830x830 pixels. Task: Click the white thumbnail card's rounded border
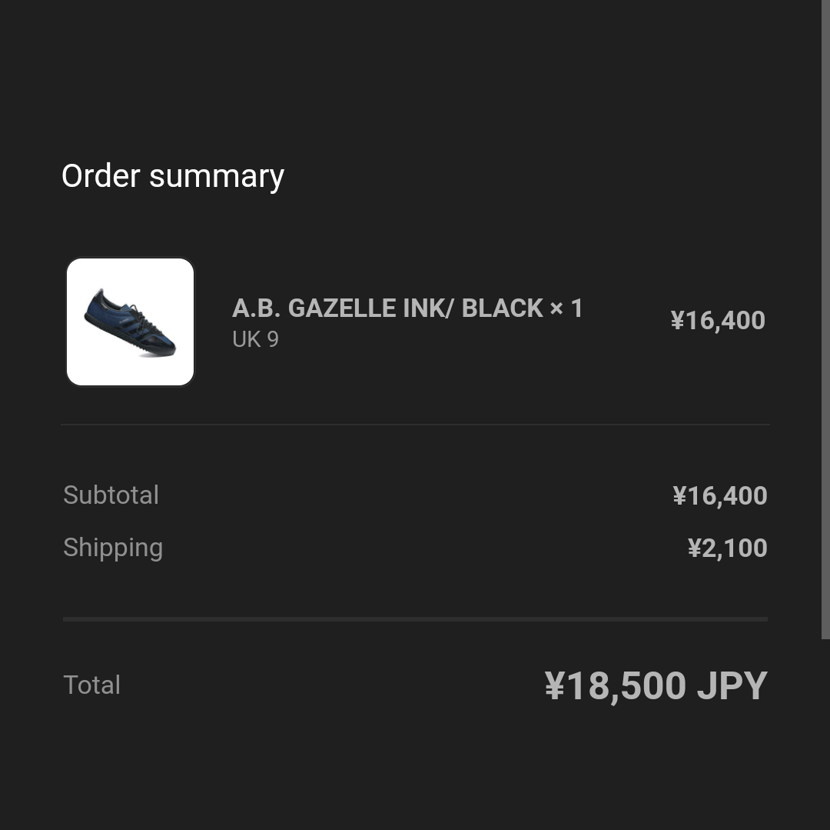[130, 259]
